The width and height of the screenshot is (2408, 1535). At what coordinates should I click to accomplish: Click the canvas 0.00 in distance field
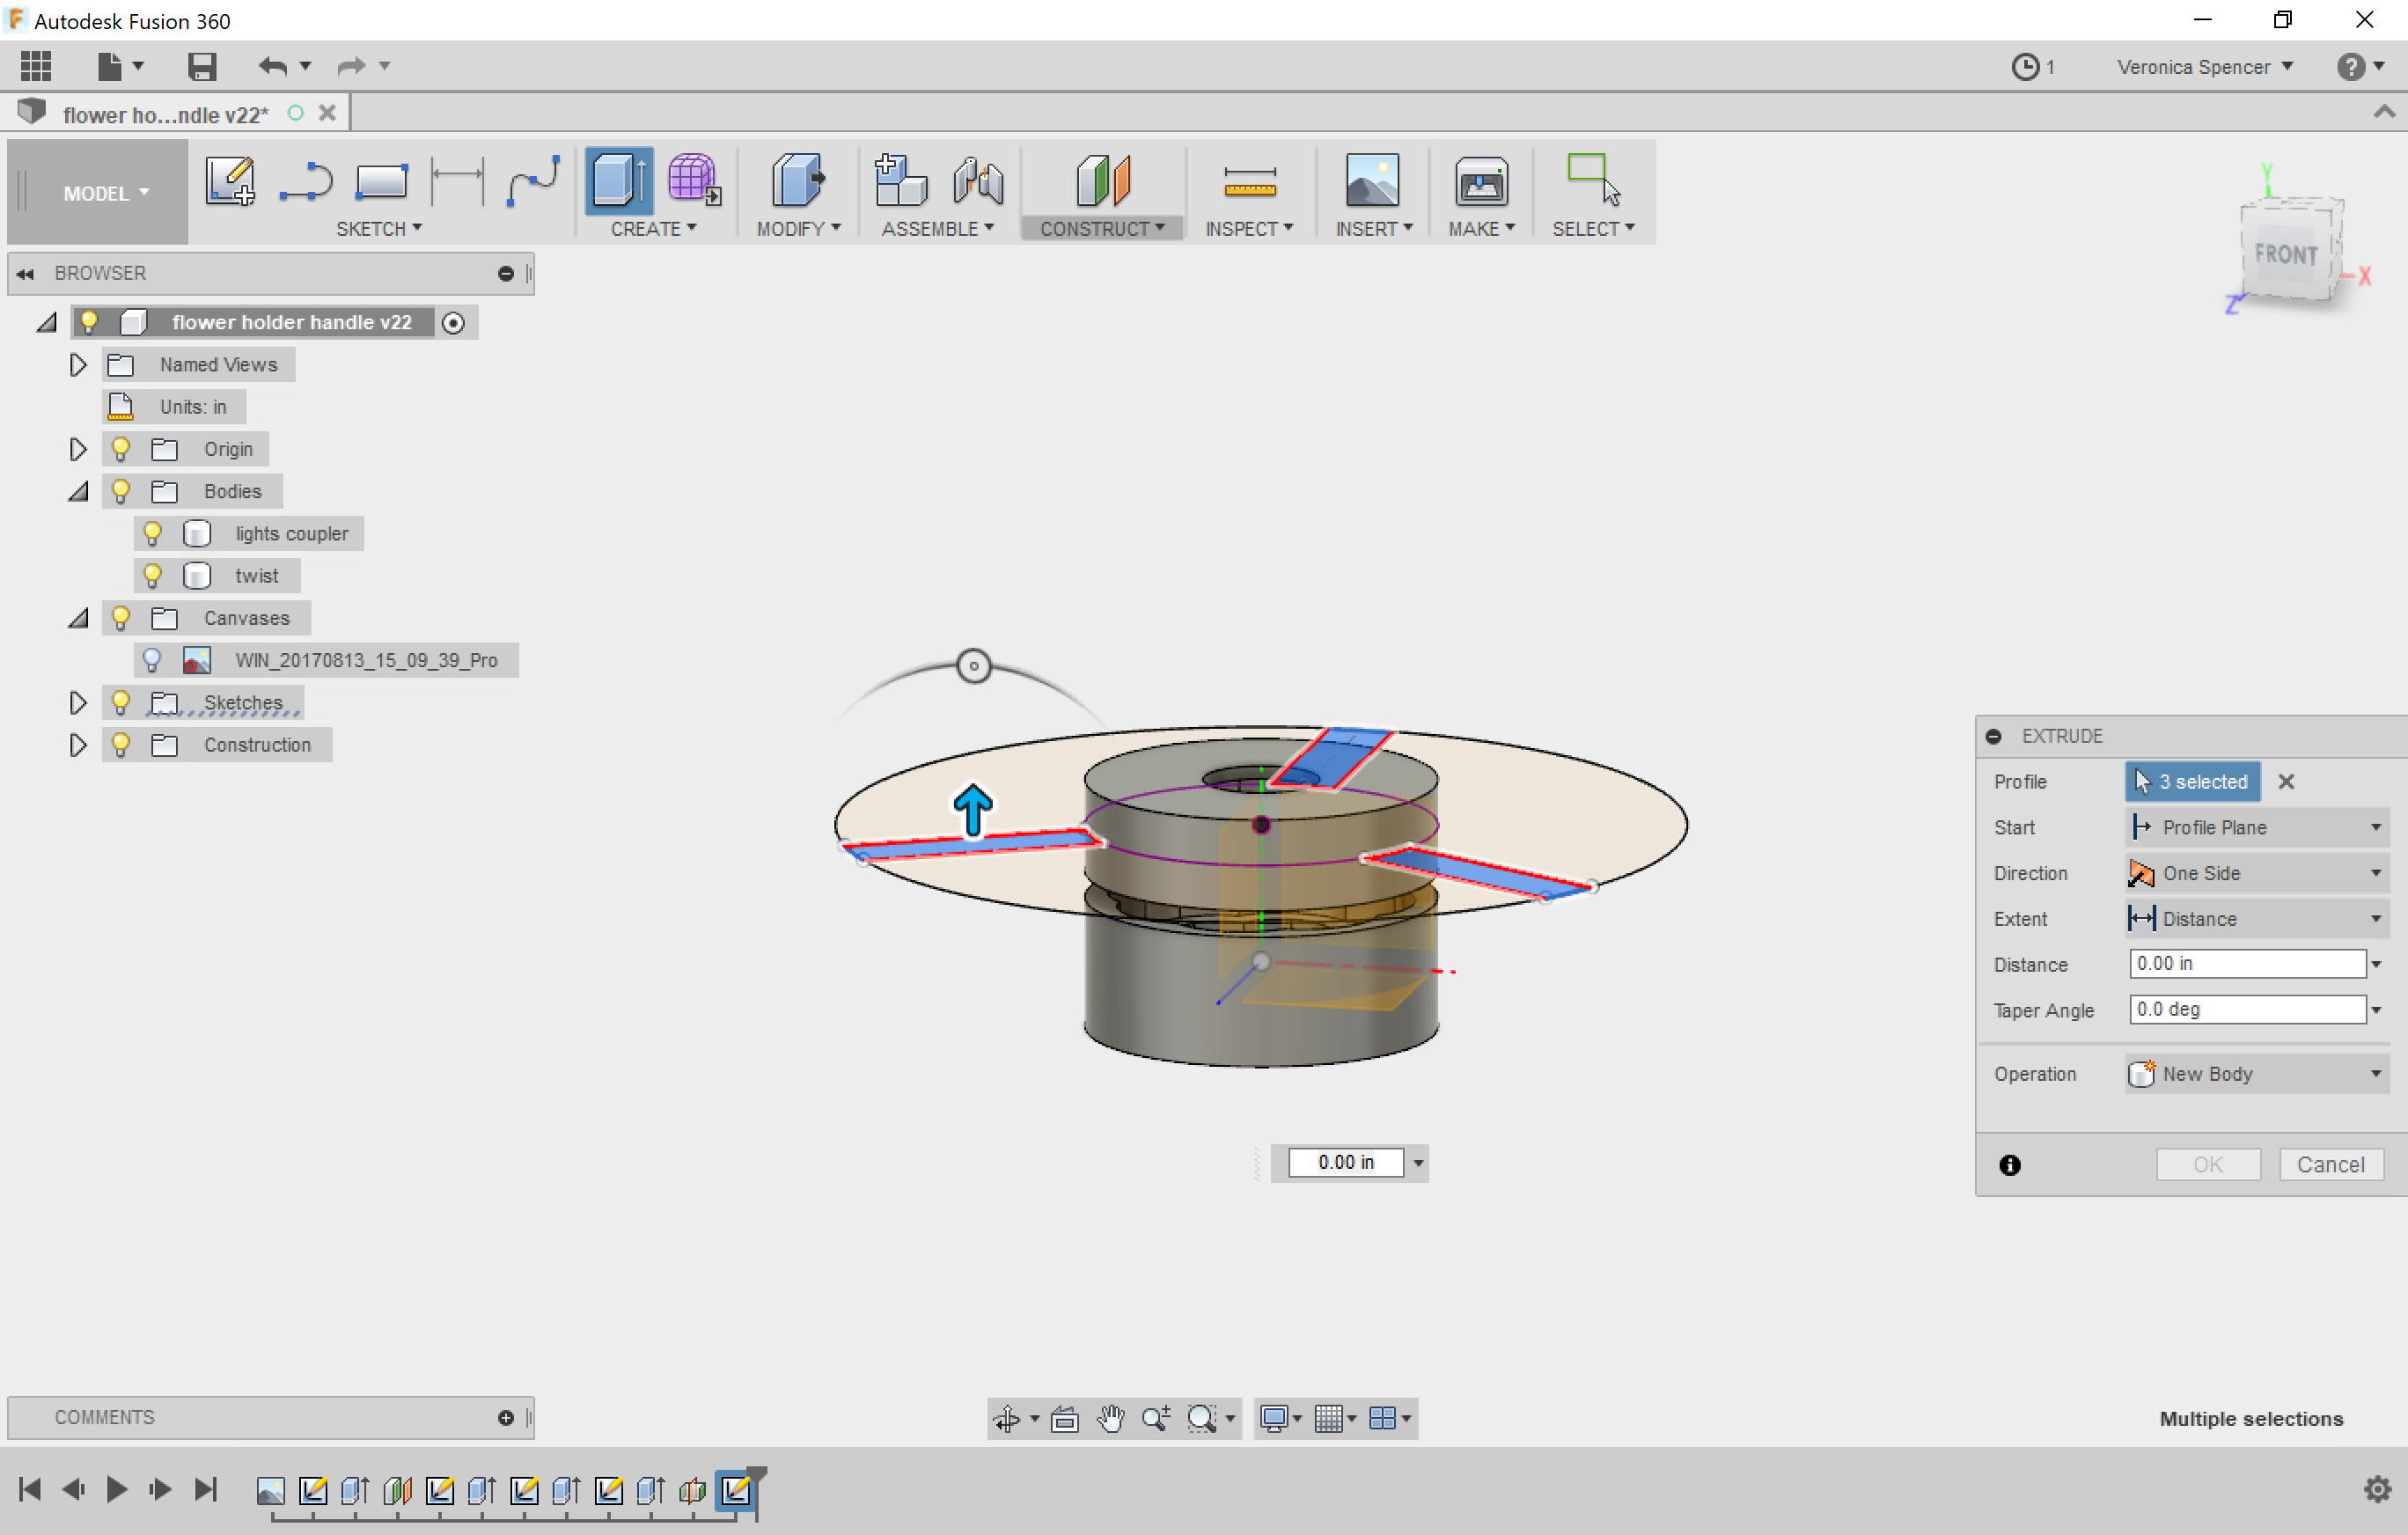(1346, 1162)
